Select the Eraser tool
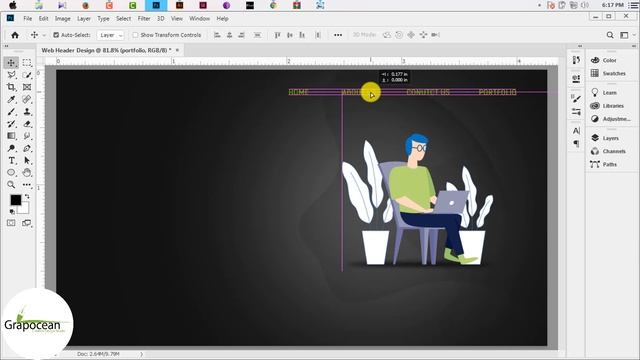Screen dimensions: 640x360 point(27,124)
